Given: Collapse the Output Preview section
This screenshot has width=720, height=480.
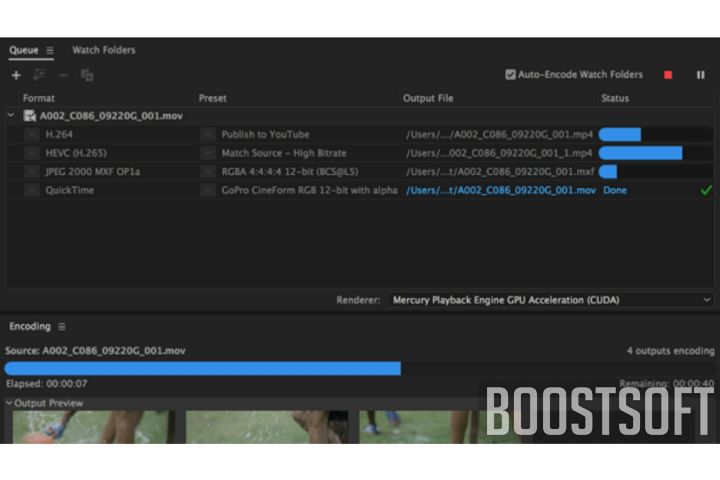Looking at the screenshot, I should click(9, 403).
